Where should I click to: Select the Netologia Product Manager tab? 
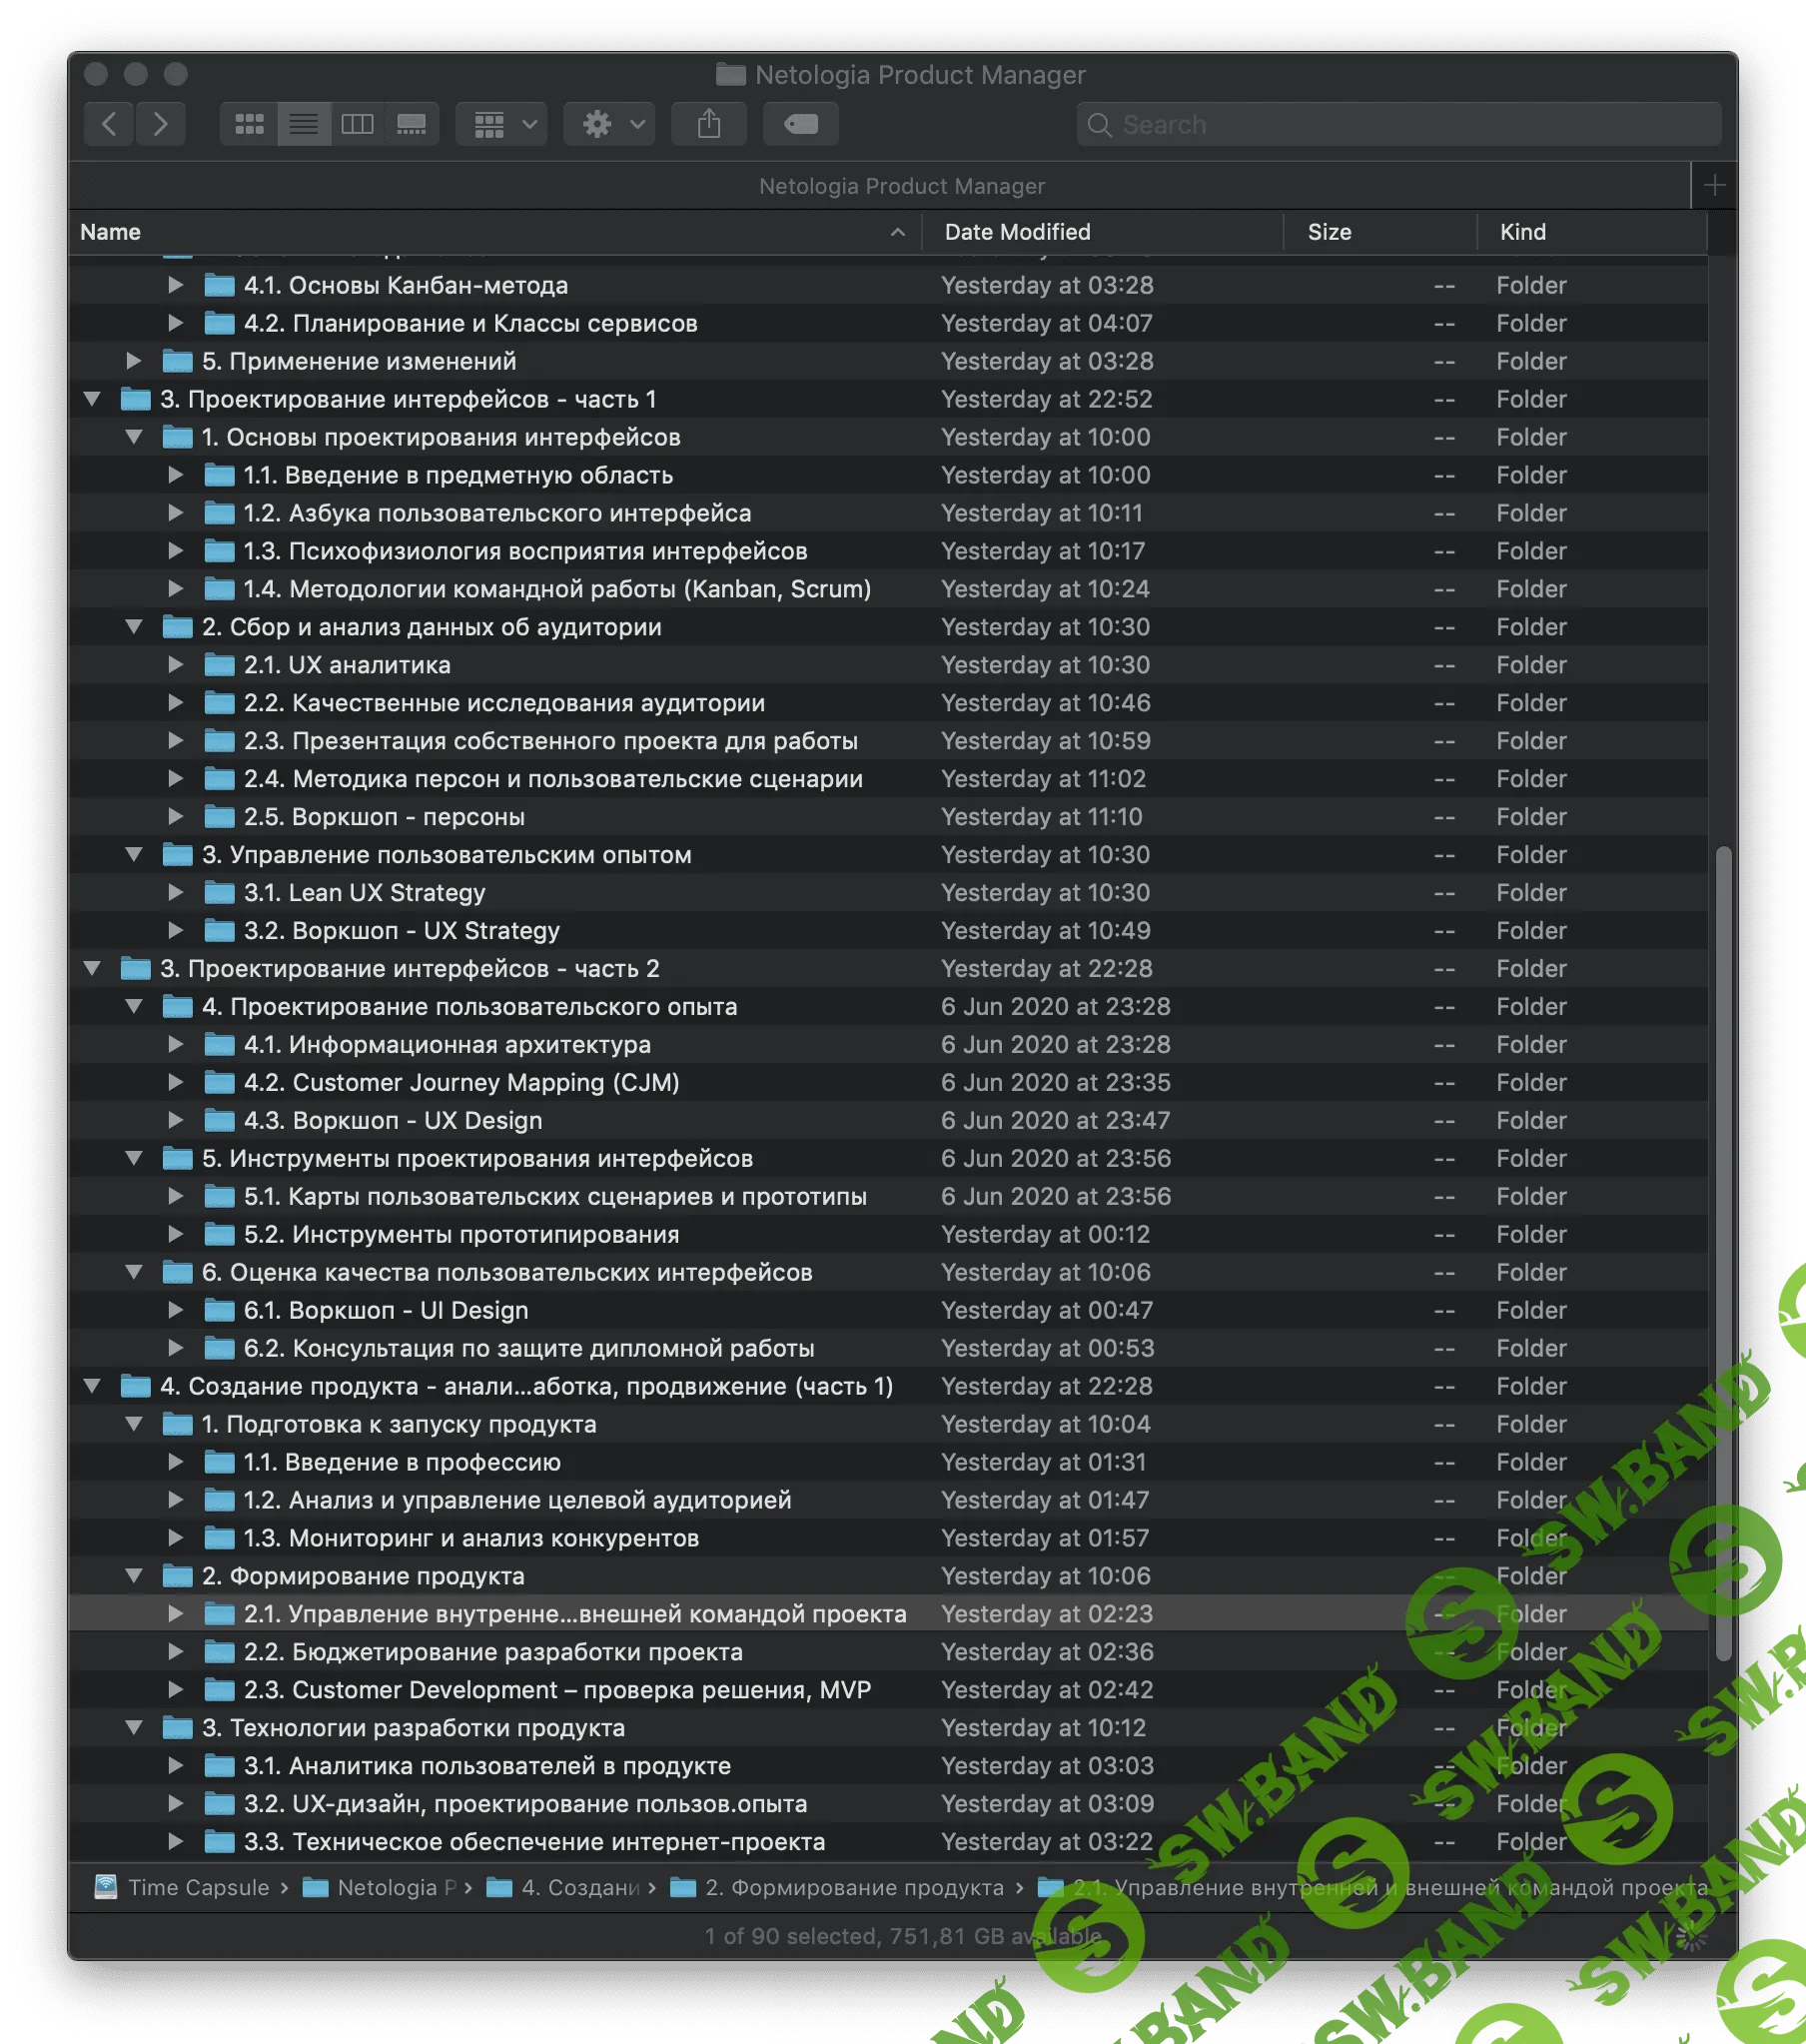(900, 186)
